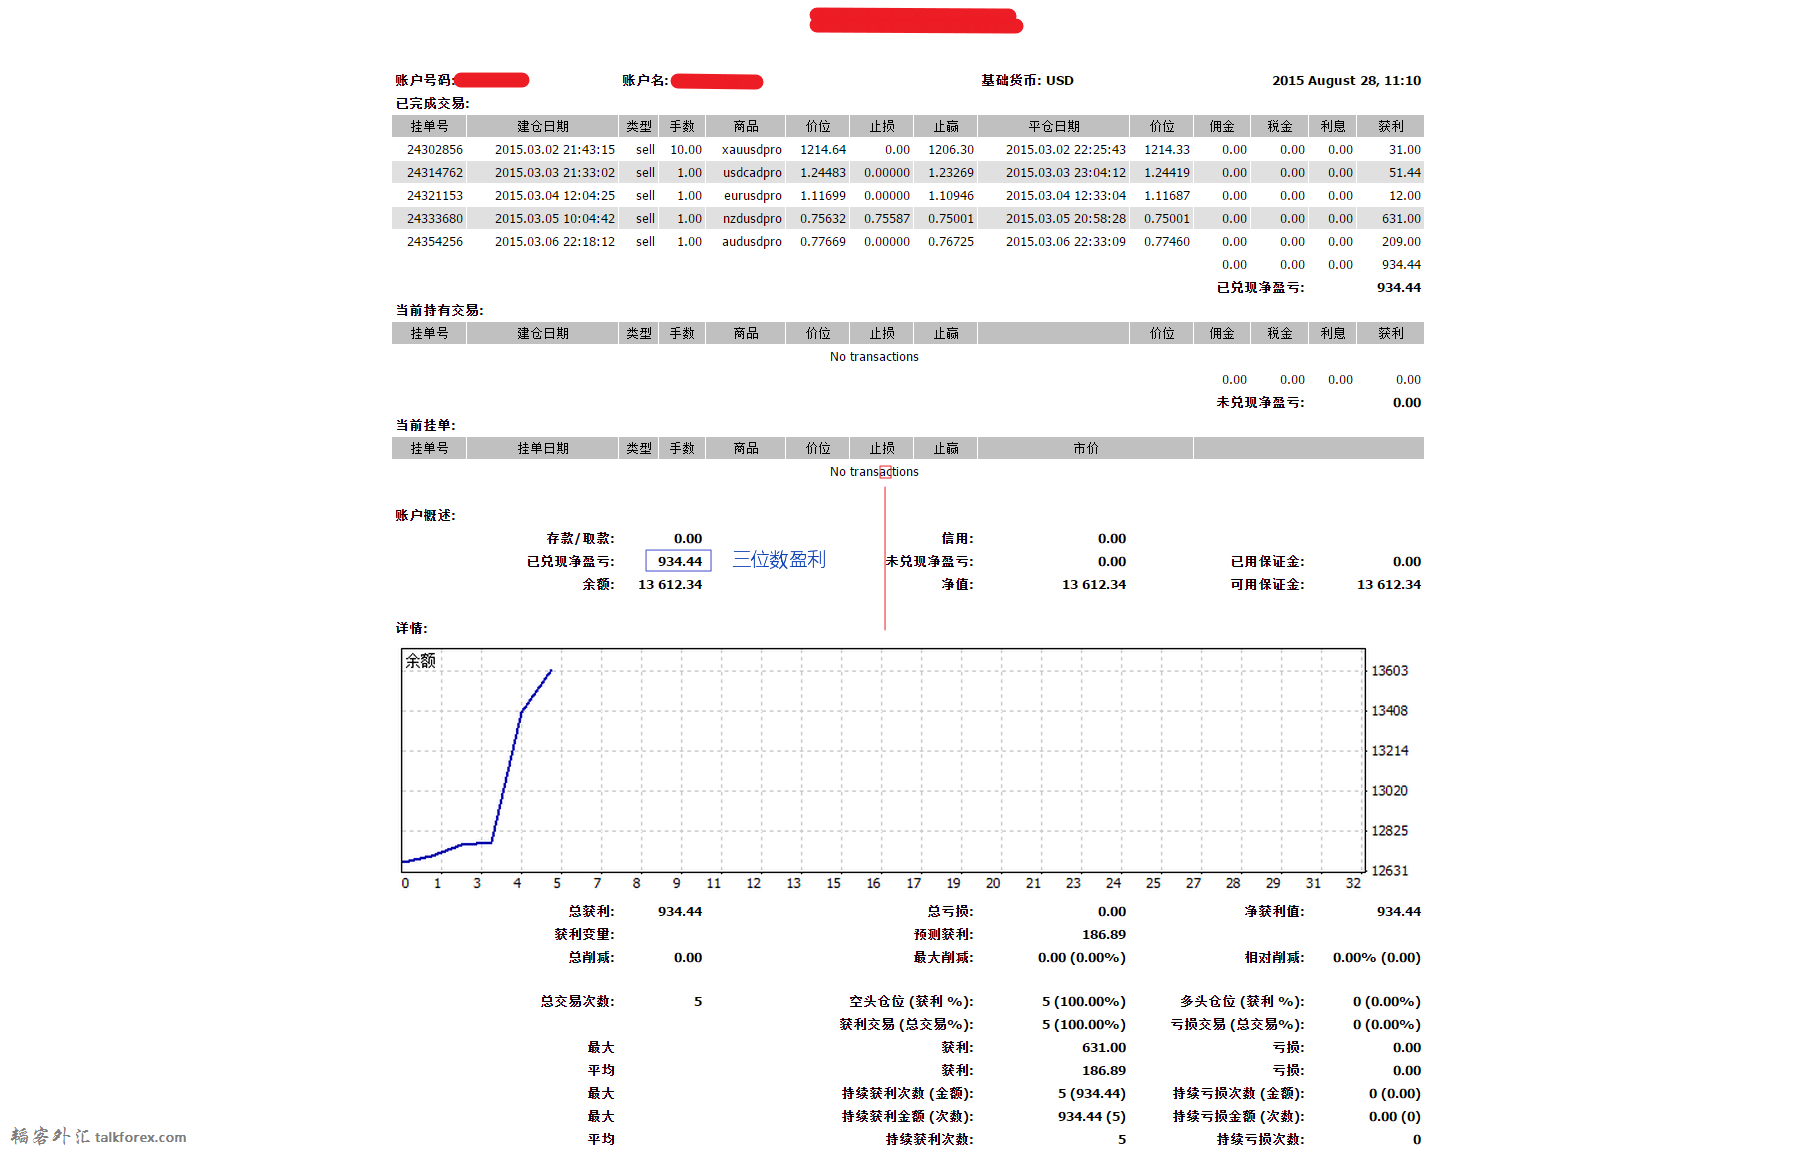Select open date 2015.03.03 21:33:02
1816x1152 pixels.
tap(555, 173)
